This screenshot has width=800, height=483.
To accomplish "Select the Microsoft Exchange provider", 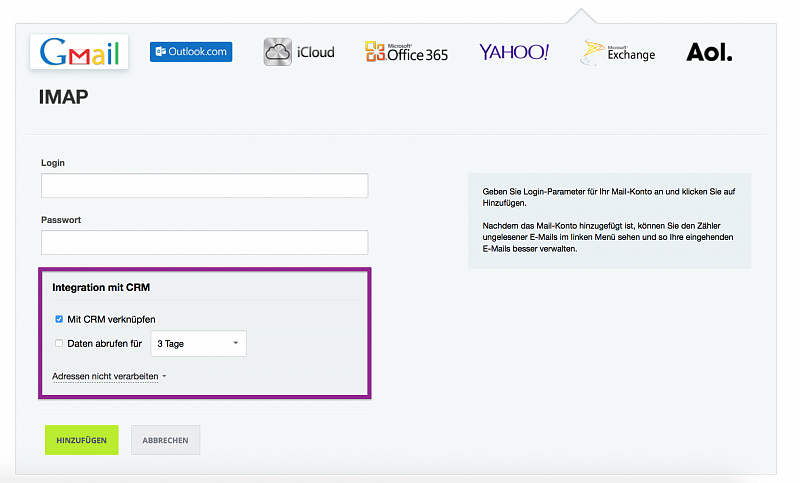I will pyautogui.click(x=617, y=53).
